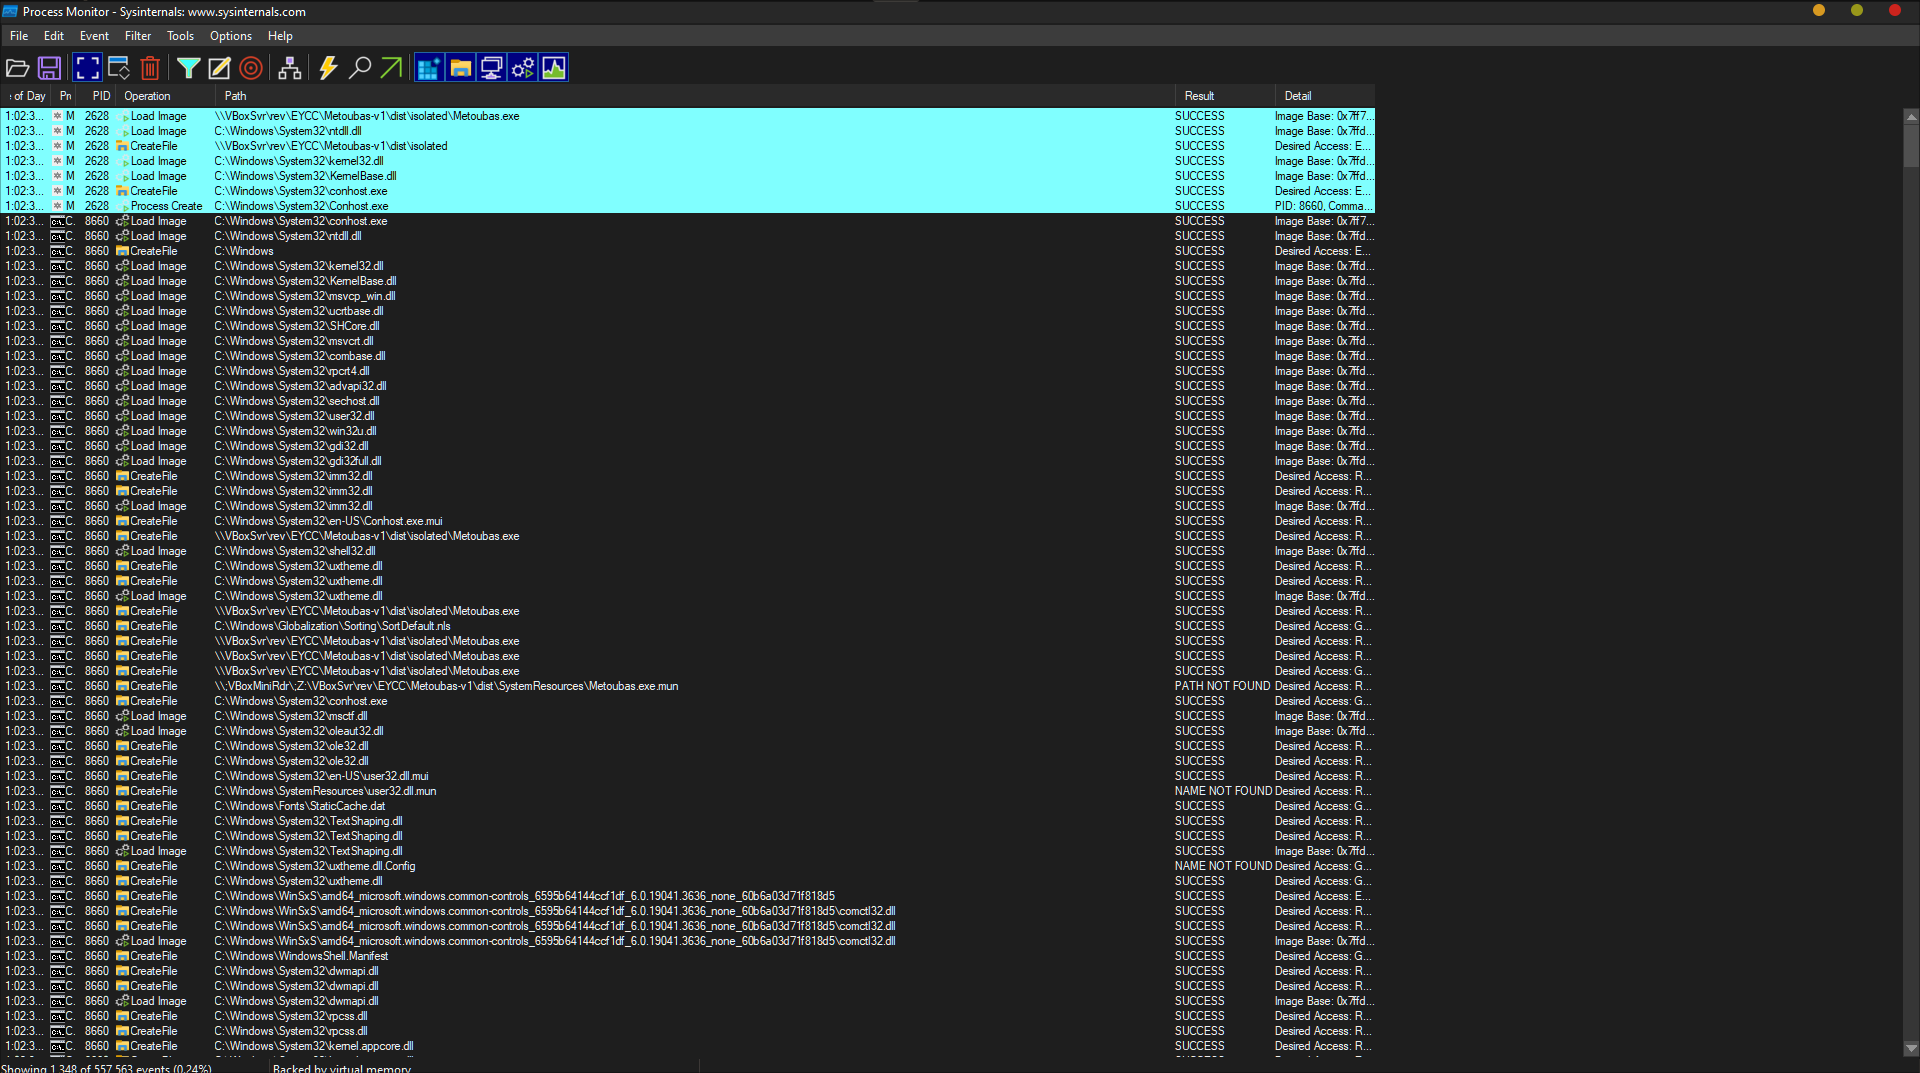Screen dimensions: 1920x1073
Task: Toggle Autoscroll in the toolbar
Action: (119, 68)
